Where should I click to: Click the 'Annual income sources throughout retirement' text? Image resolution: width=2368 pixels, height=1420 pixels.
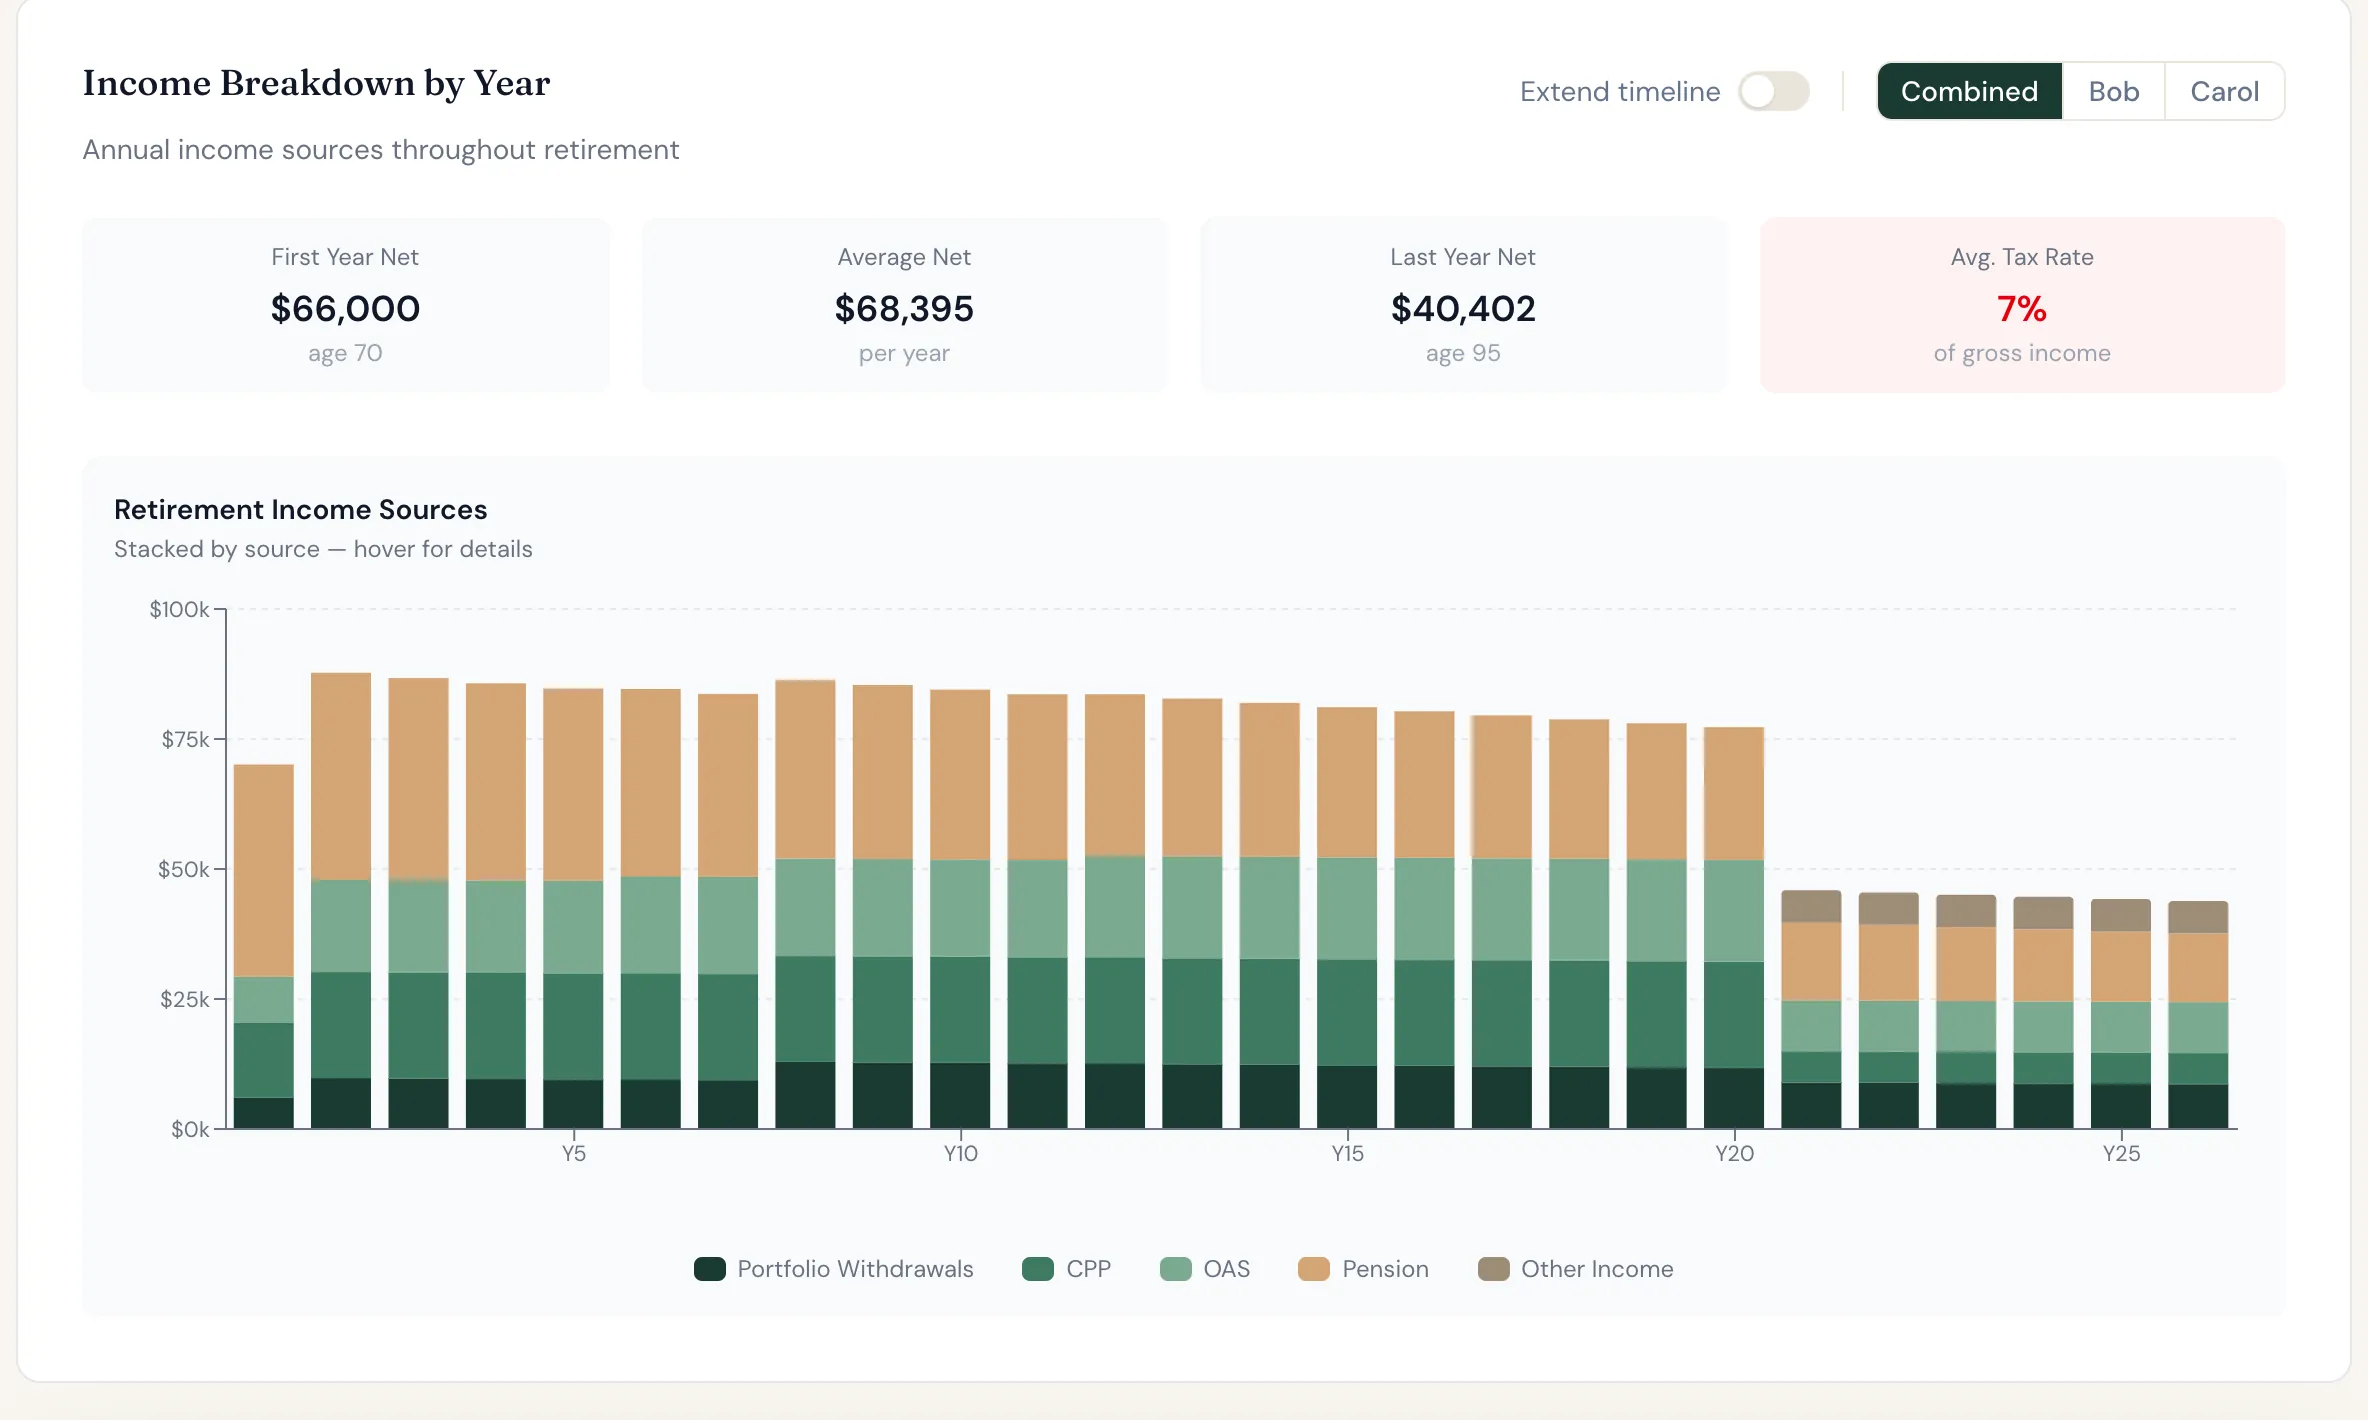coord(381,150)
